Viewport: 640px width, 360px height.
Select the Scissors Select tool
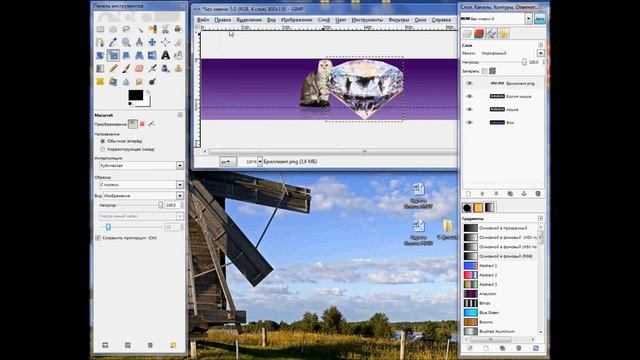165,29
